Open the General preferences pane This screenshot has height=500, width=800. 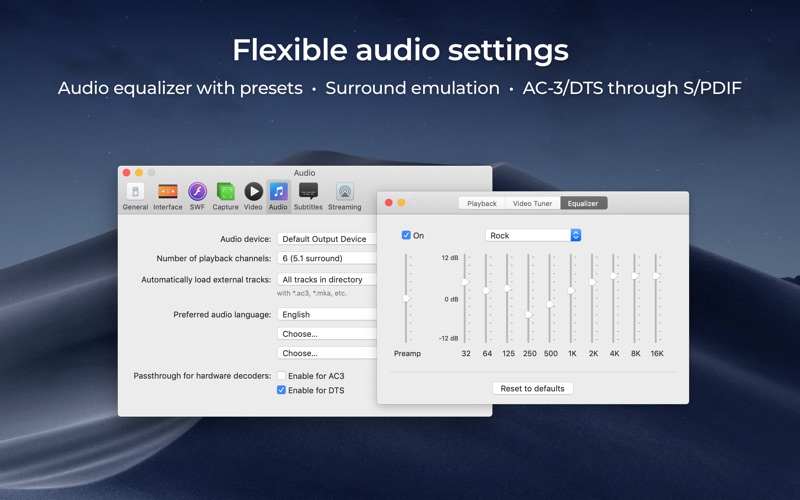pyautogui.click(x=135, y=196)
